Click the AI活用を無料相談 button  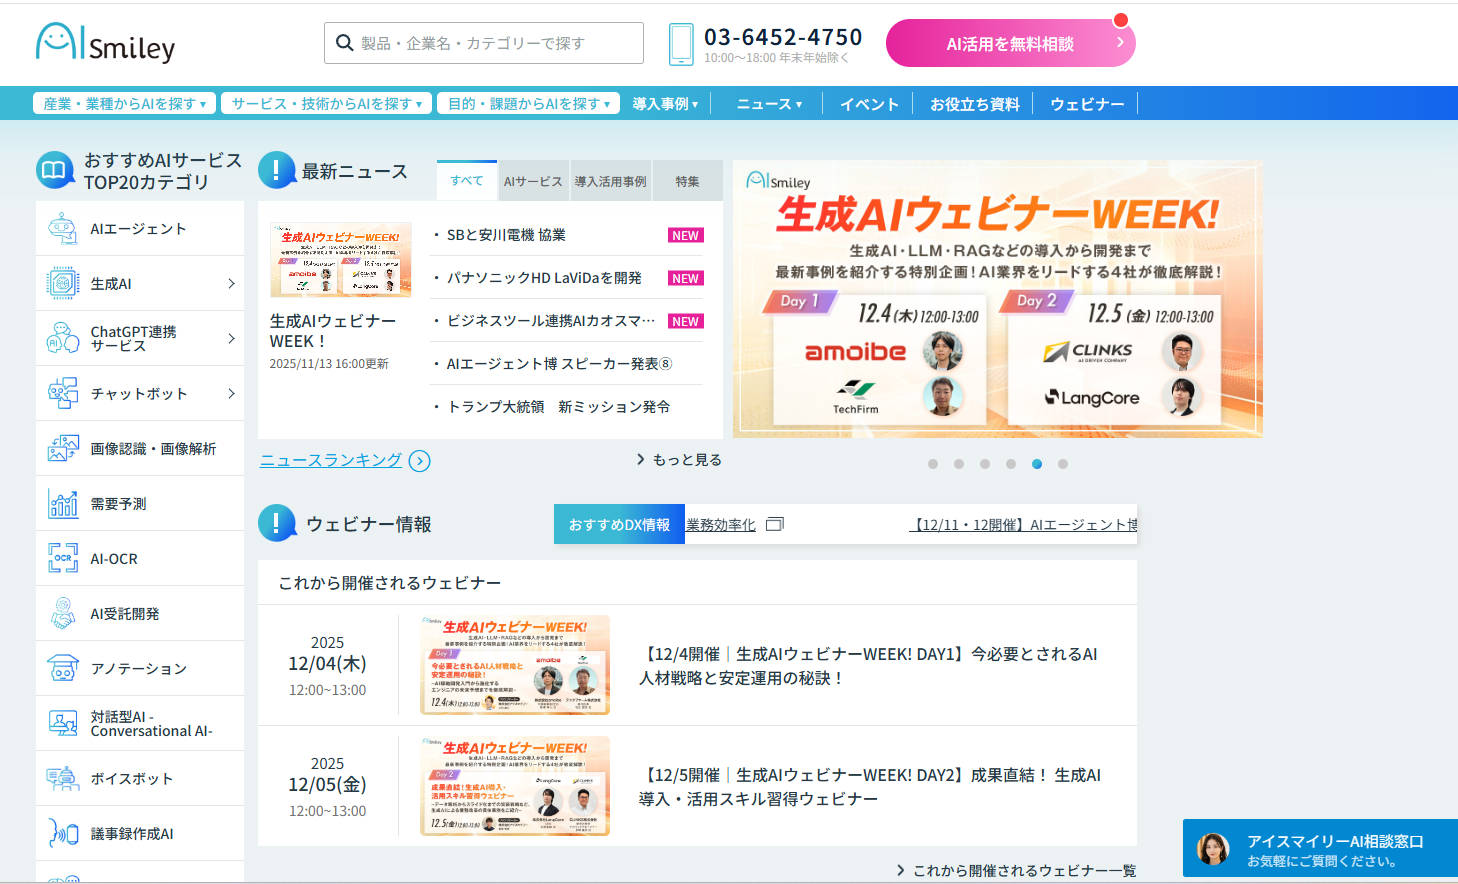click(1010, 44)
